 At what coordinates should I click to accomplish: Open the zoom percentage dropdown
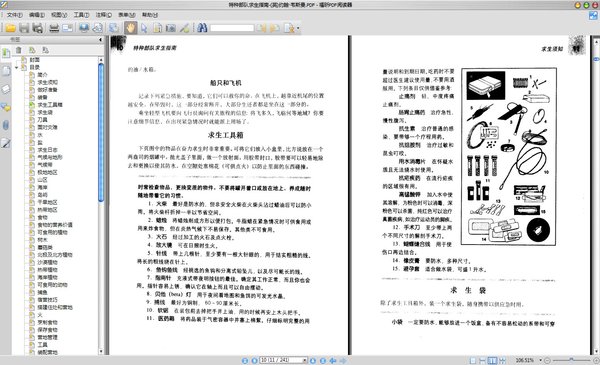click(540, 360)
